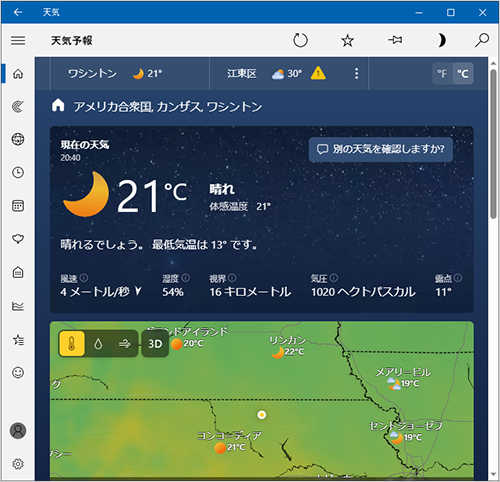Select temperature map layer thermometer
500x482 pixels.
[72, 344]
